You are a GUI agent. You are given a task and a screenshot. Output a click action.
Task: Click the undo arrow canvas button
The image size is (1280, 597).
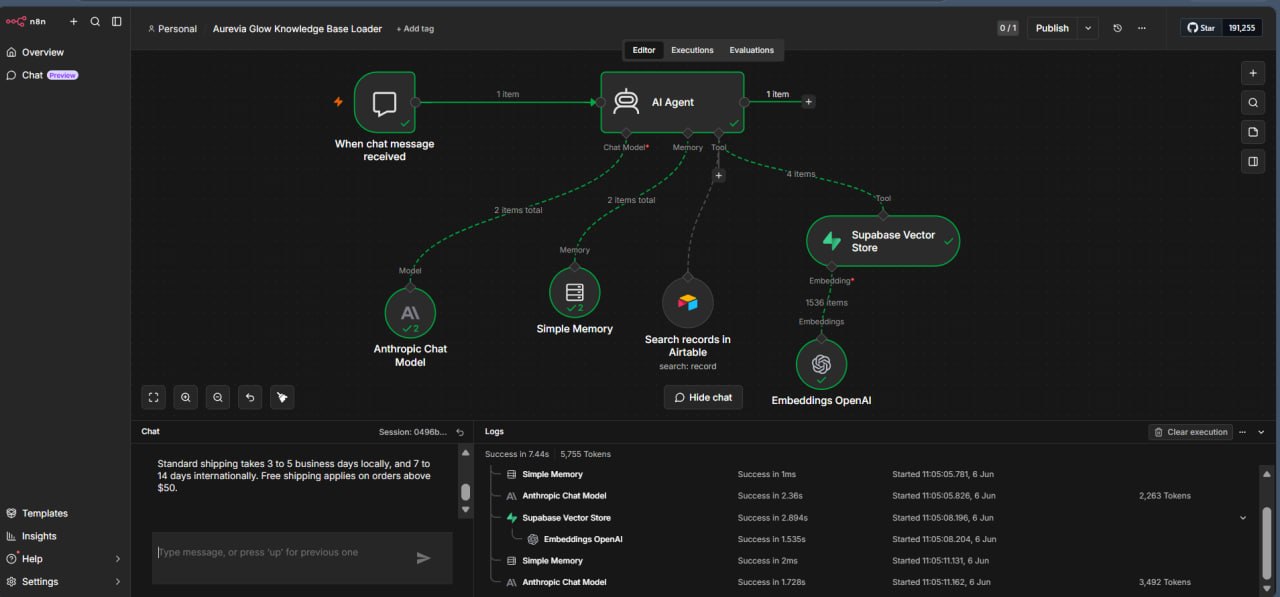point(250,397)
